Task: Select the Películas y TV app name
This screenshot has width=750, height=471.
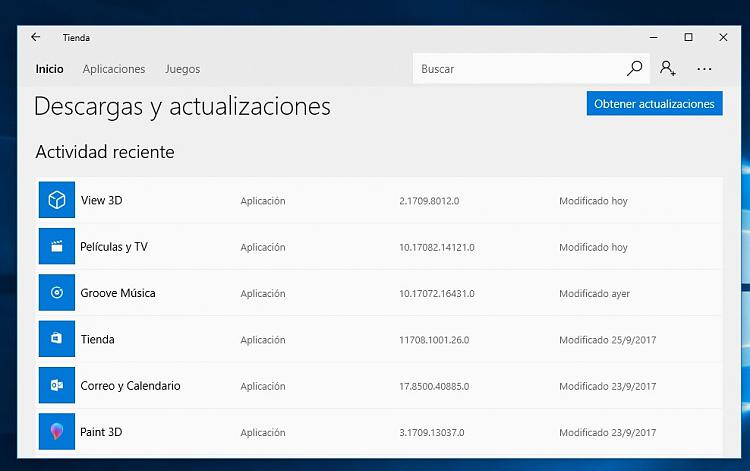Action: (114, 247)
